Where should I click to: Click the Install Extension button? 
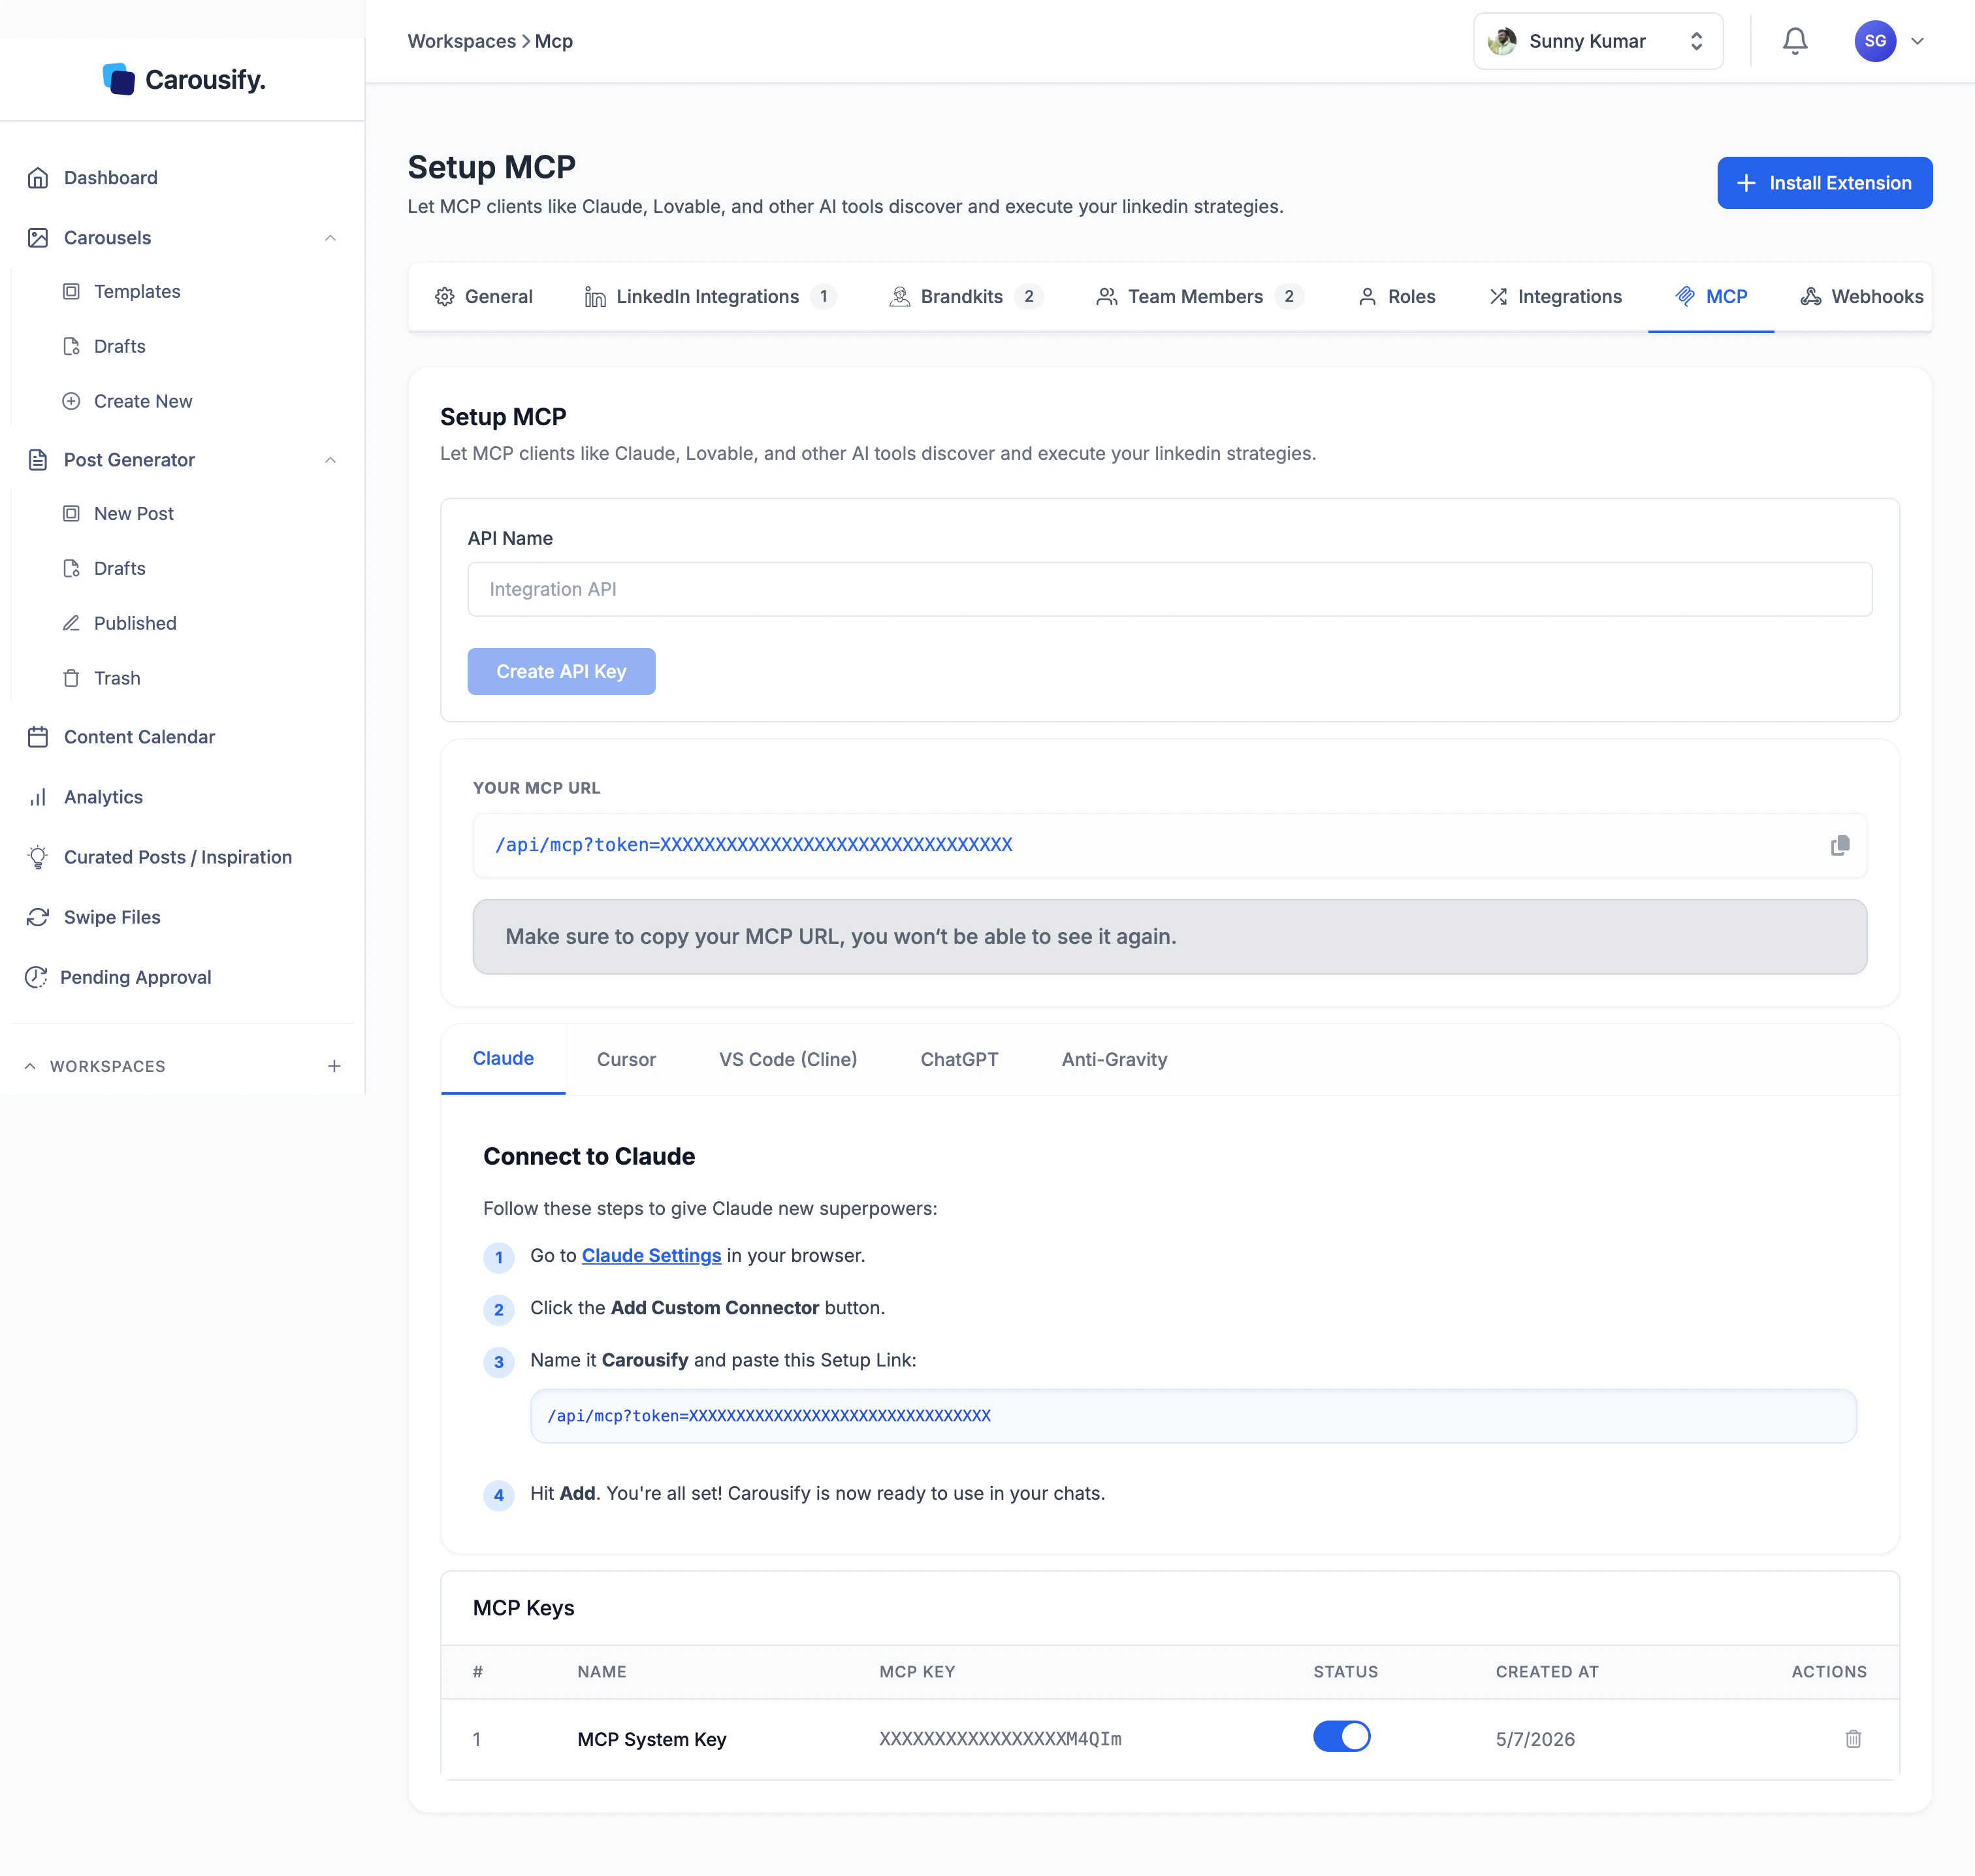pyautogui.click(x=1824, y=183)
